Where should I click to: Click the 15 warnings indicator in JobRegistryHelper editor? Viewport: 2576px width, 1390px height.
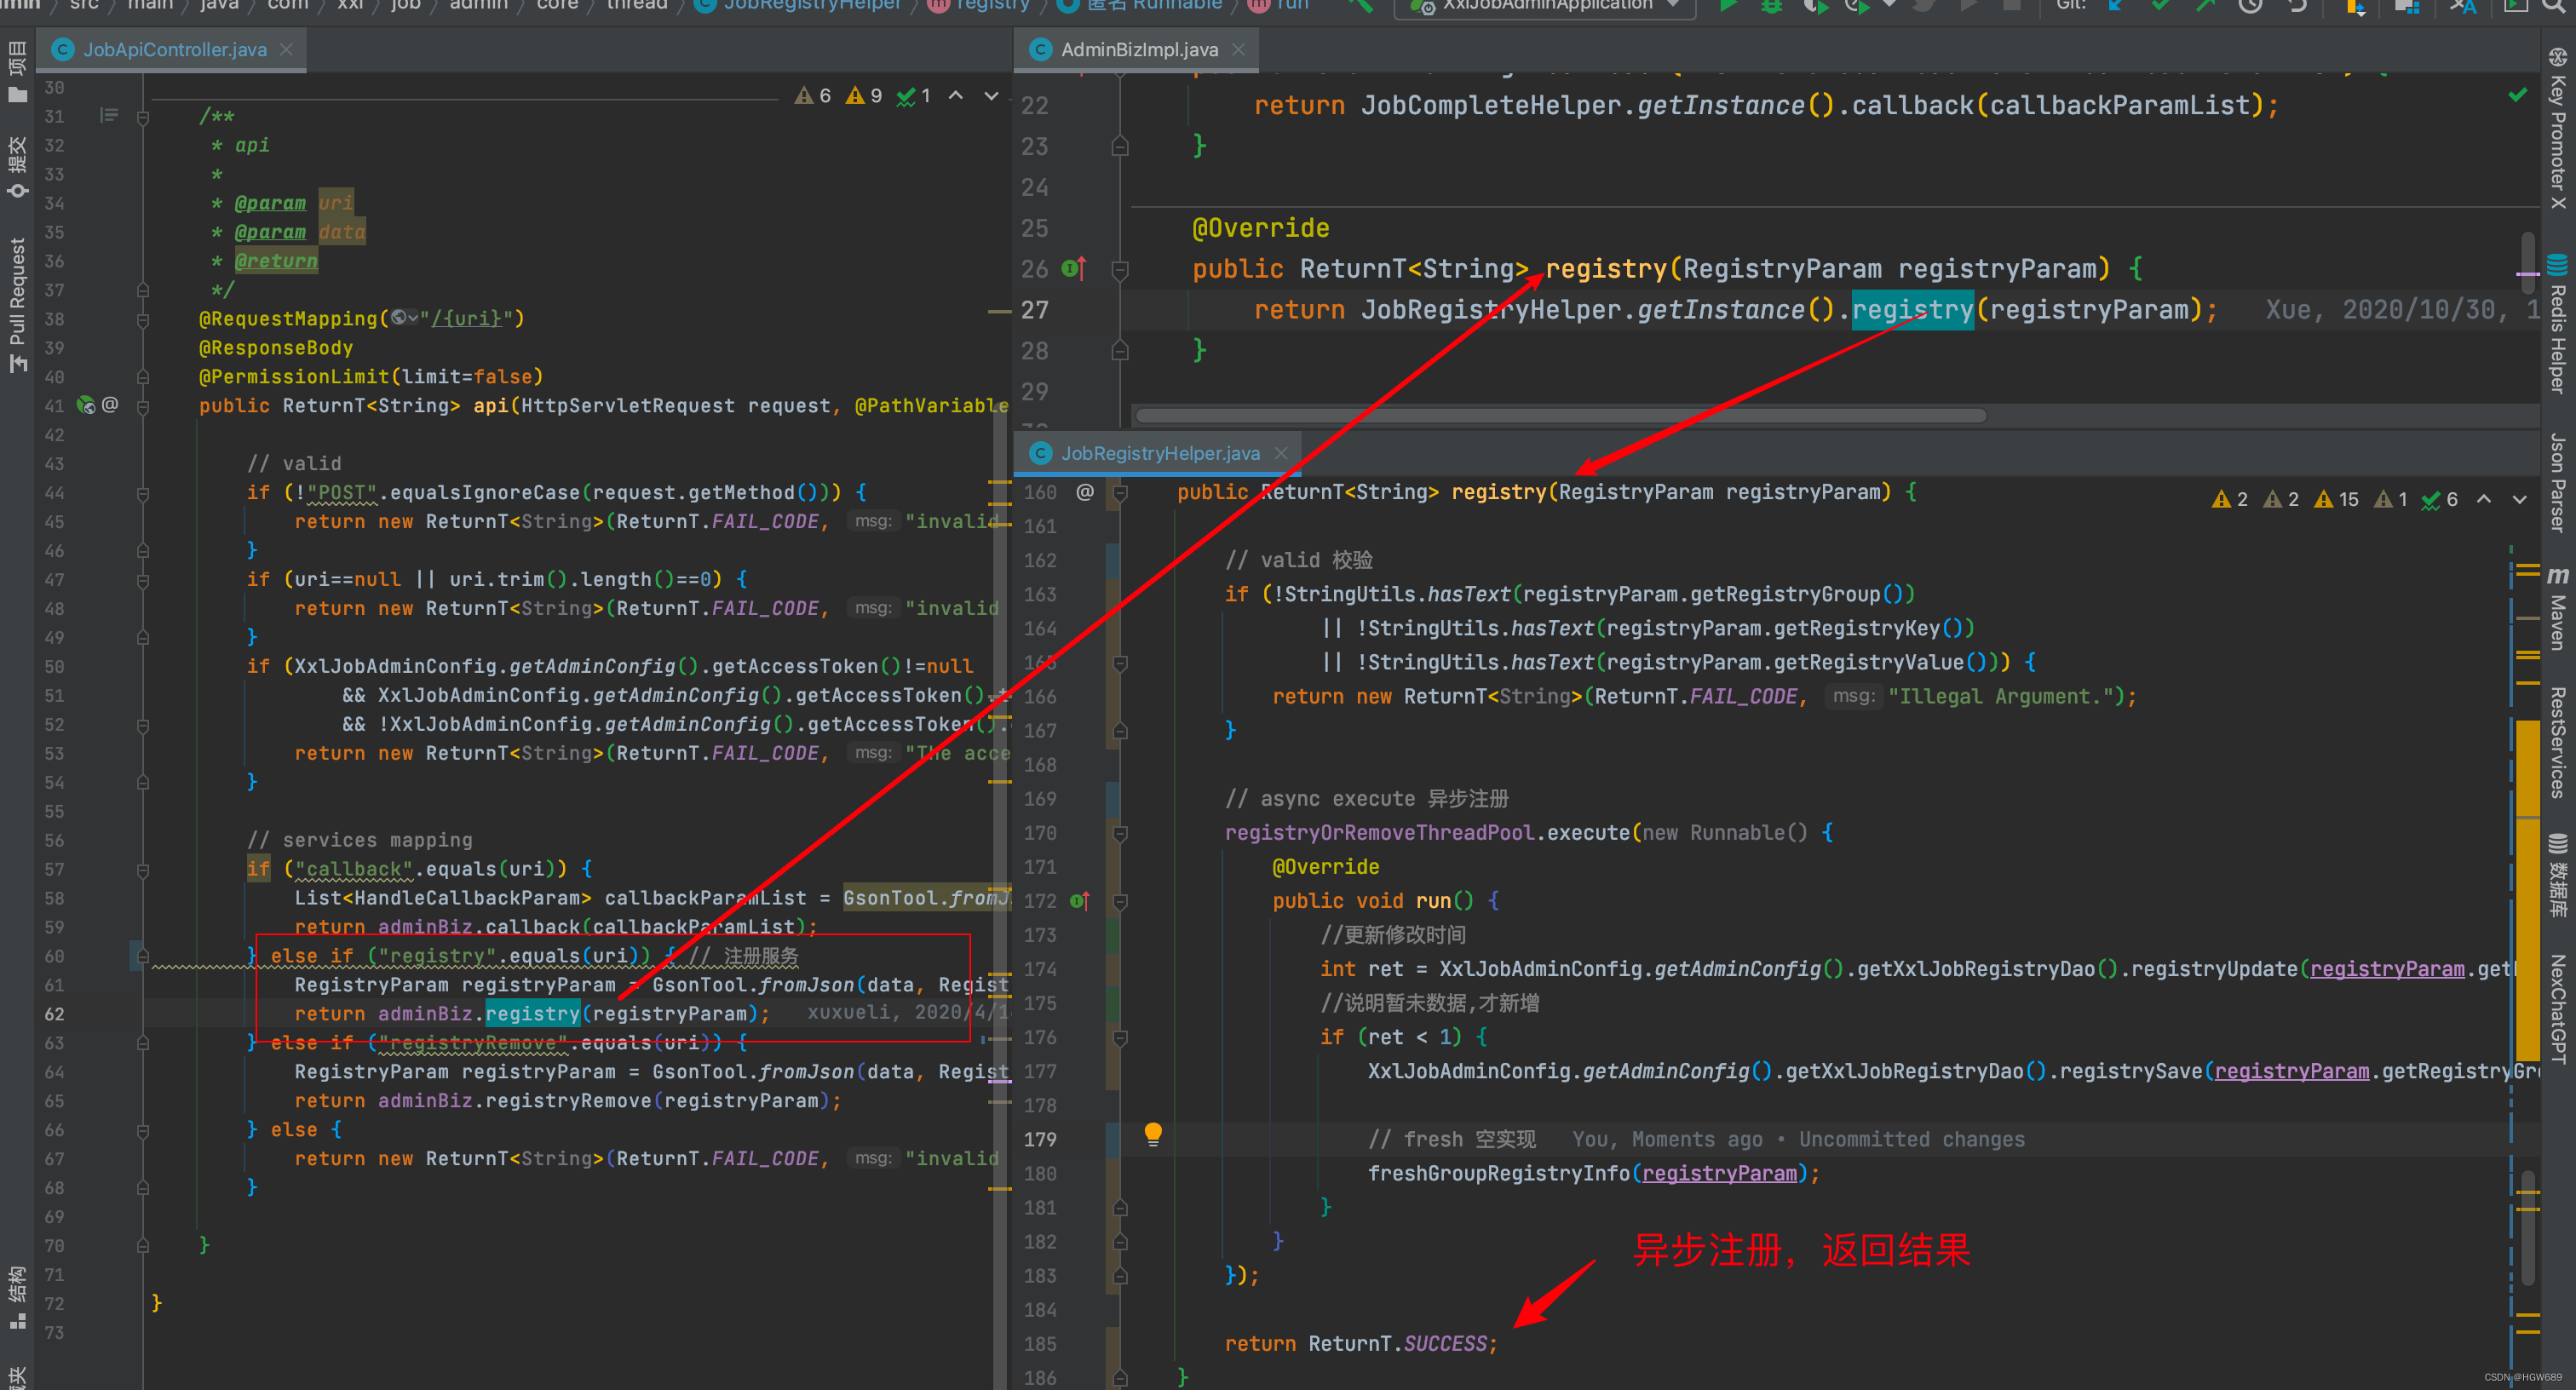(2337, 499)
